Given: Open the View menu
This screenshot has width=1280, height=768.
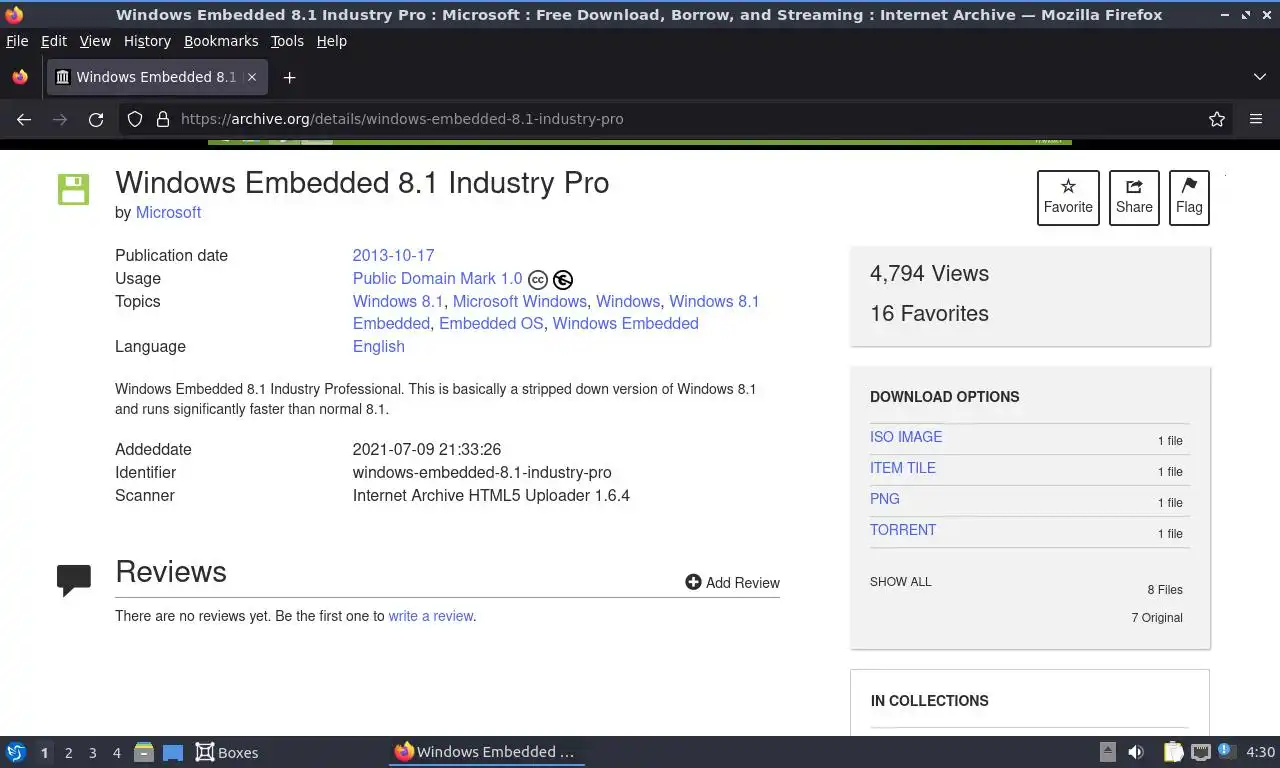Looking at the screenshot, I should click(95, 41).
